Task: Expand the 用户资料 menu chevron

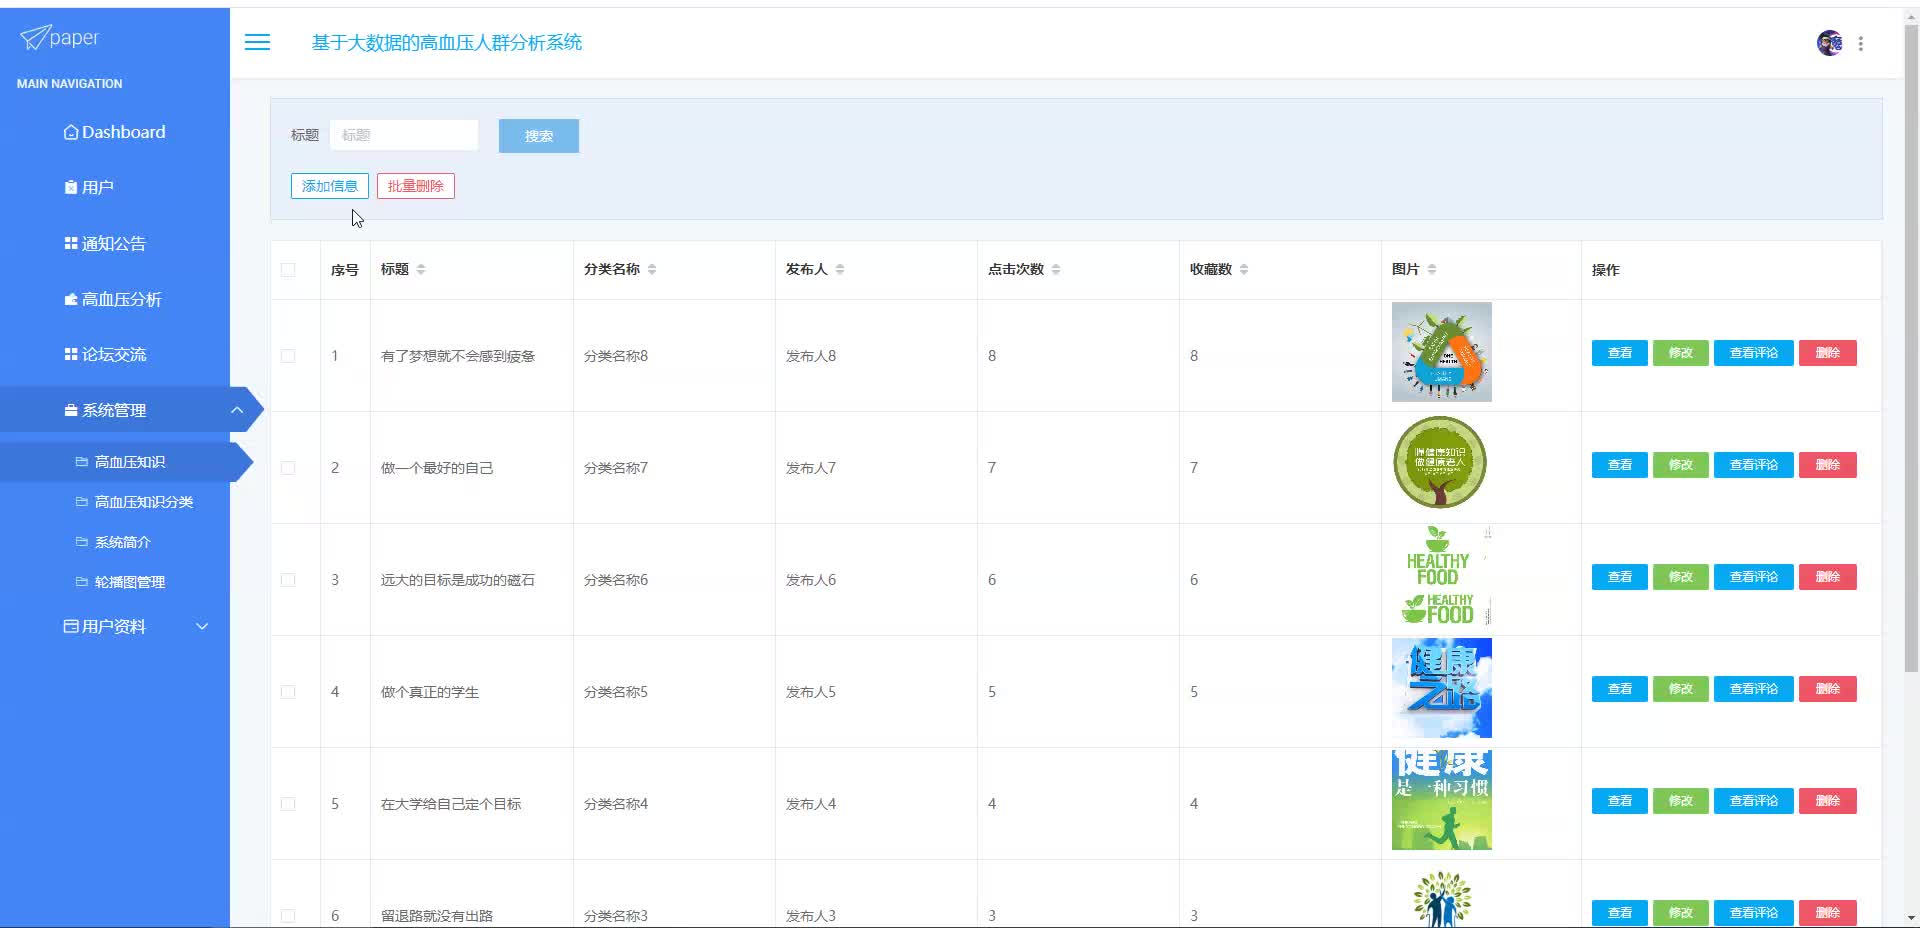Action: (x=202, y=626)
